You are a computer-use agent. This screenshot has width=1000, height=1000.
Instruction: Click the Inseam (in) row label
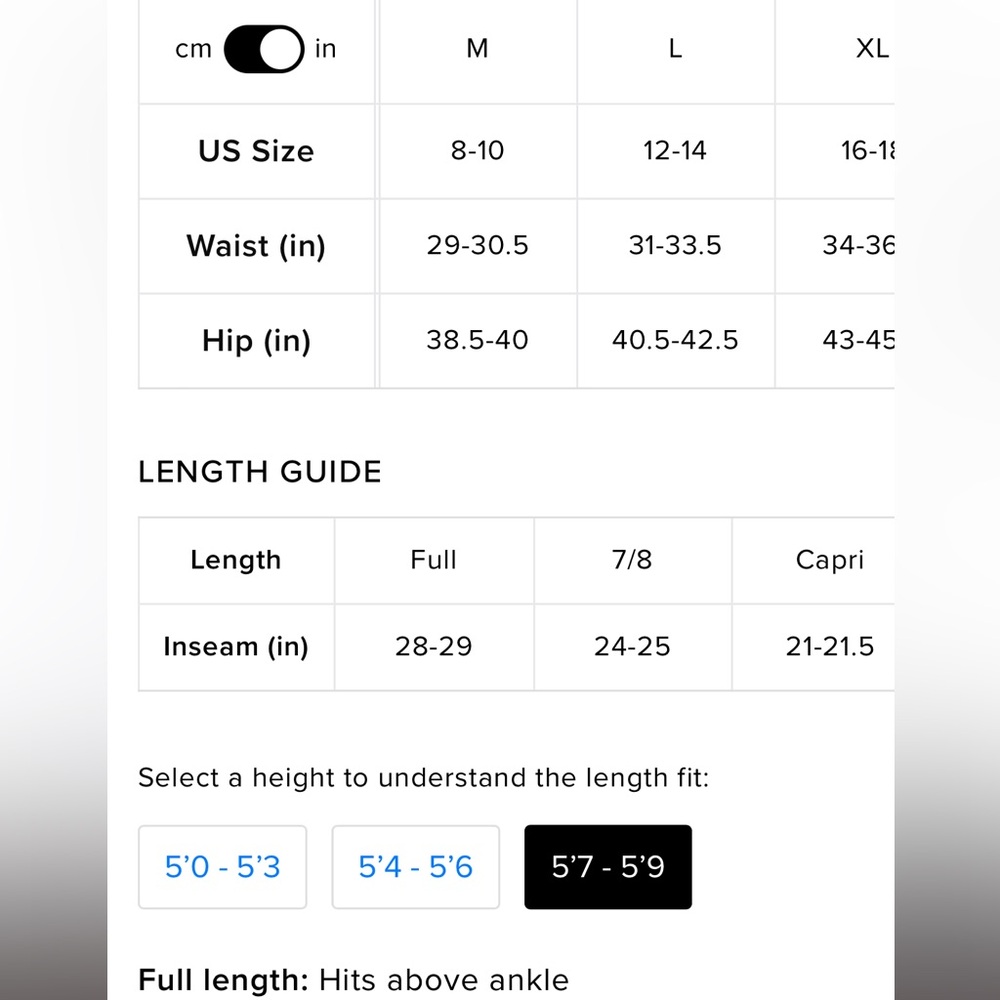coord(236,647)
